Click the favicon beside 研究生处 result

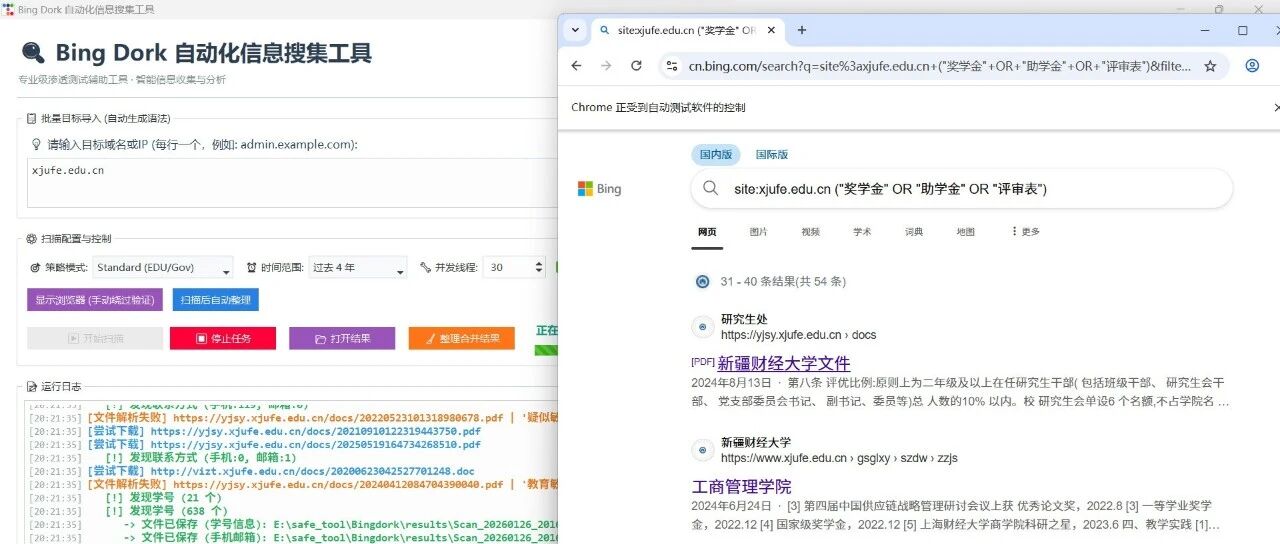point(702,327)
